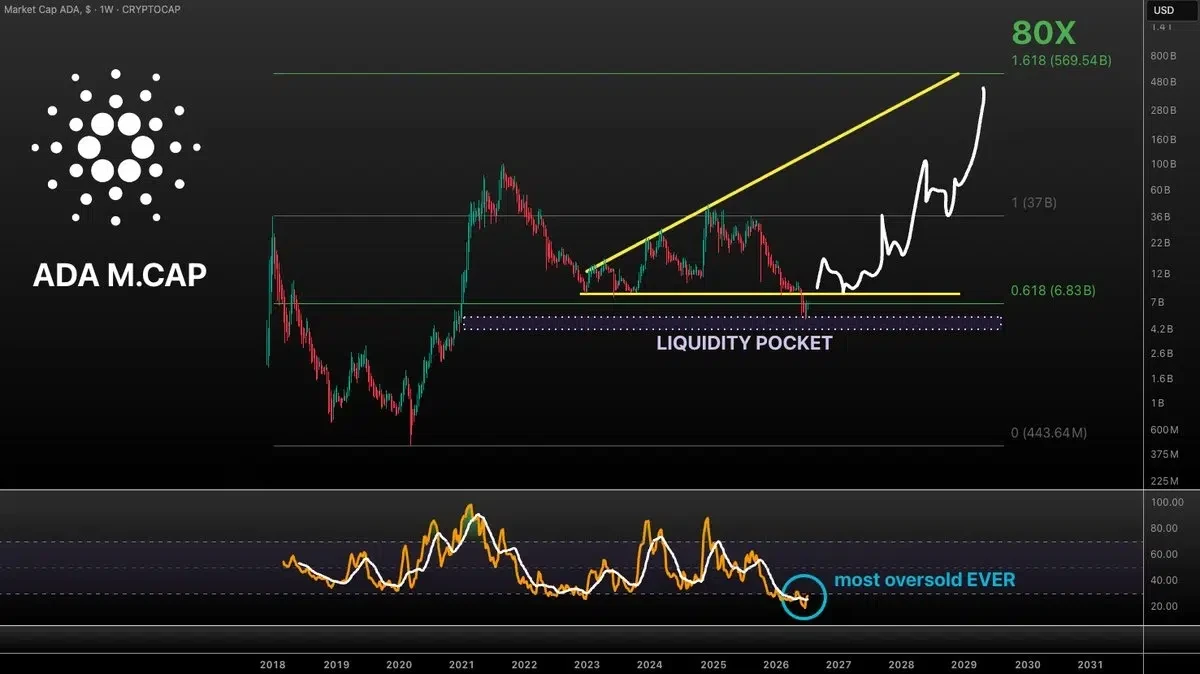Viewport: 1200px width, 674px height.
Task: Click the 20.00 value on RSI scale
Action: tap(1166, 606)
